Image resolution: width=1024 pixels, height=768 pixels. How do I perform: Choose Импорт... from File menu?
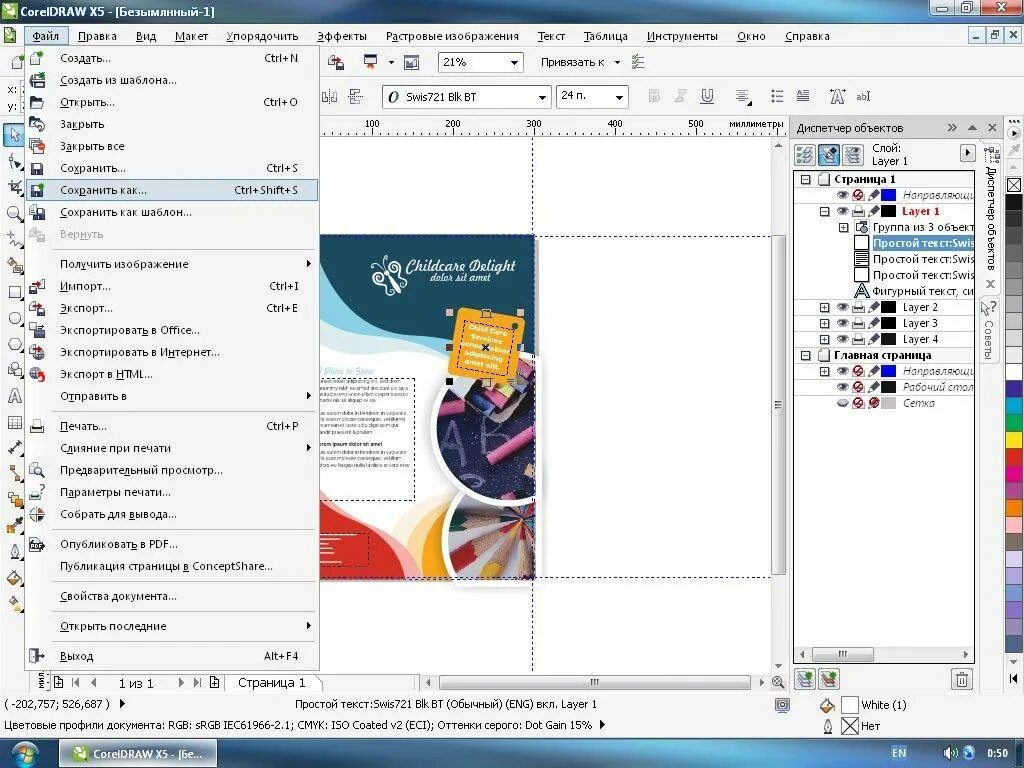tap(172, 286)
